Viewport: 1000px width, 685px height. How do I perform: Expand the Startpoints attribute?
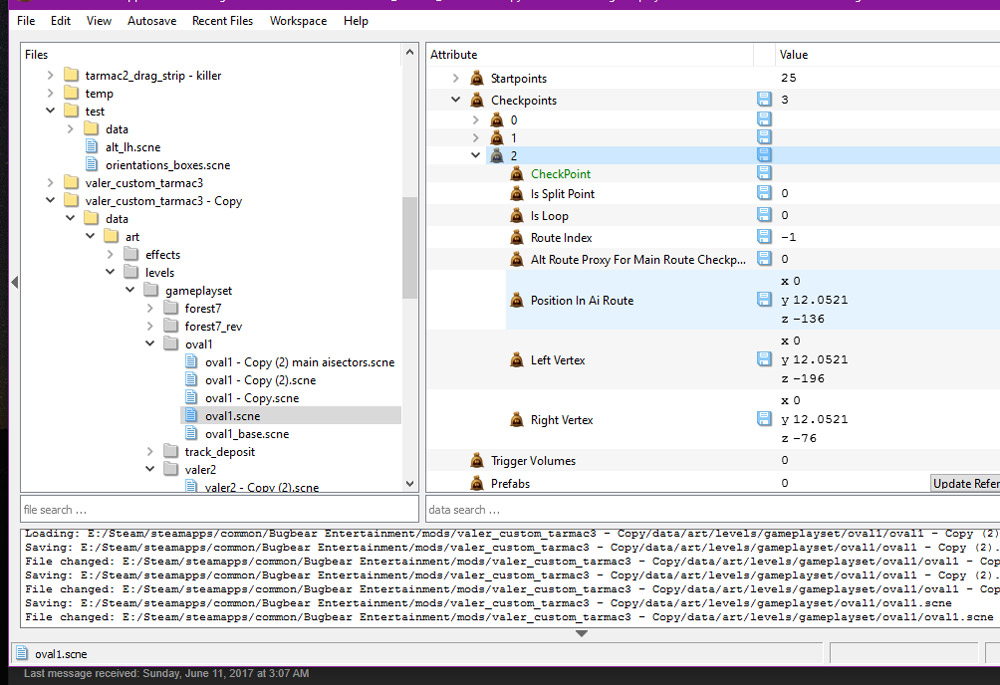[x=455, y=78]
